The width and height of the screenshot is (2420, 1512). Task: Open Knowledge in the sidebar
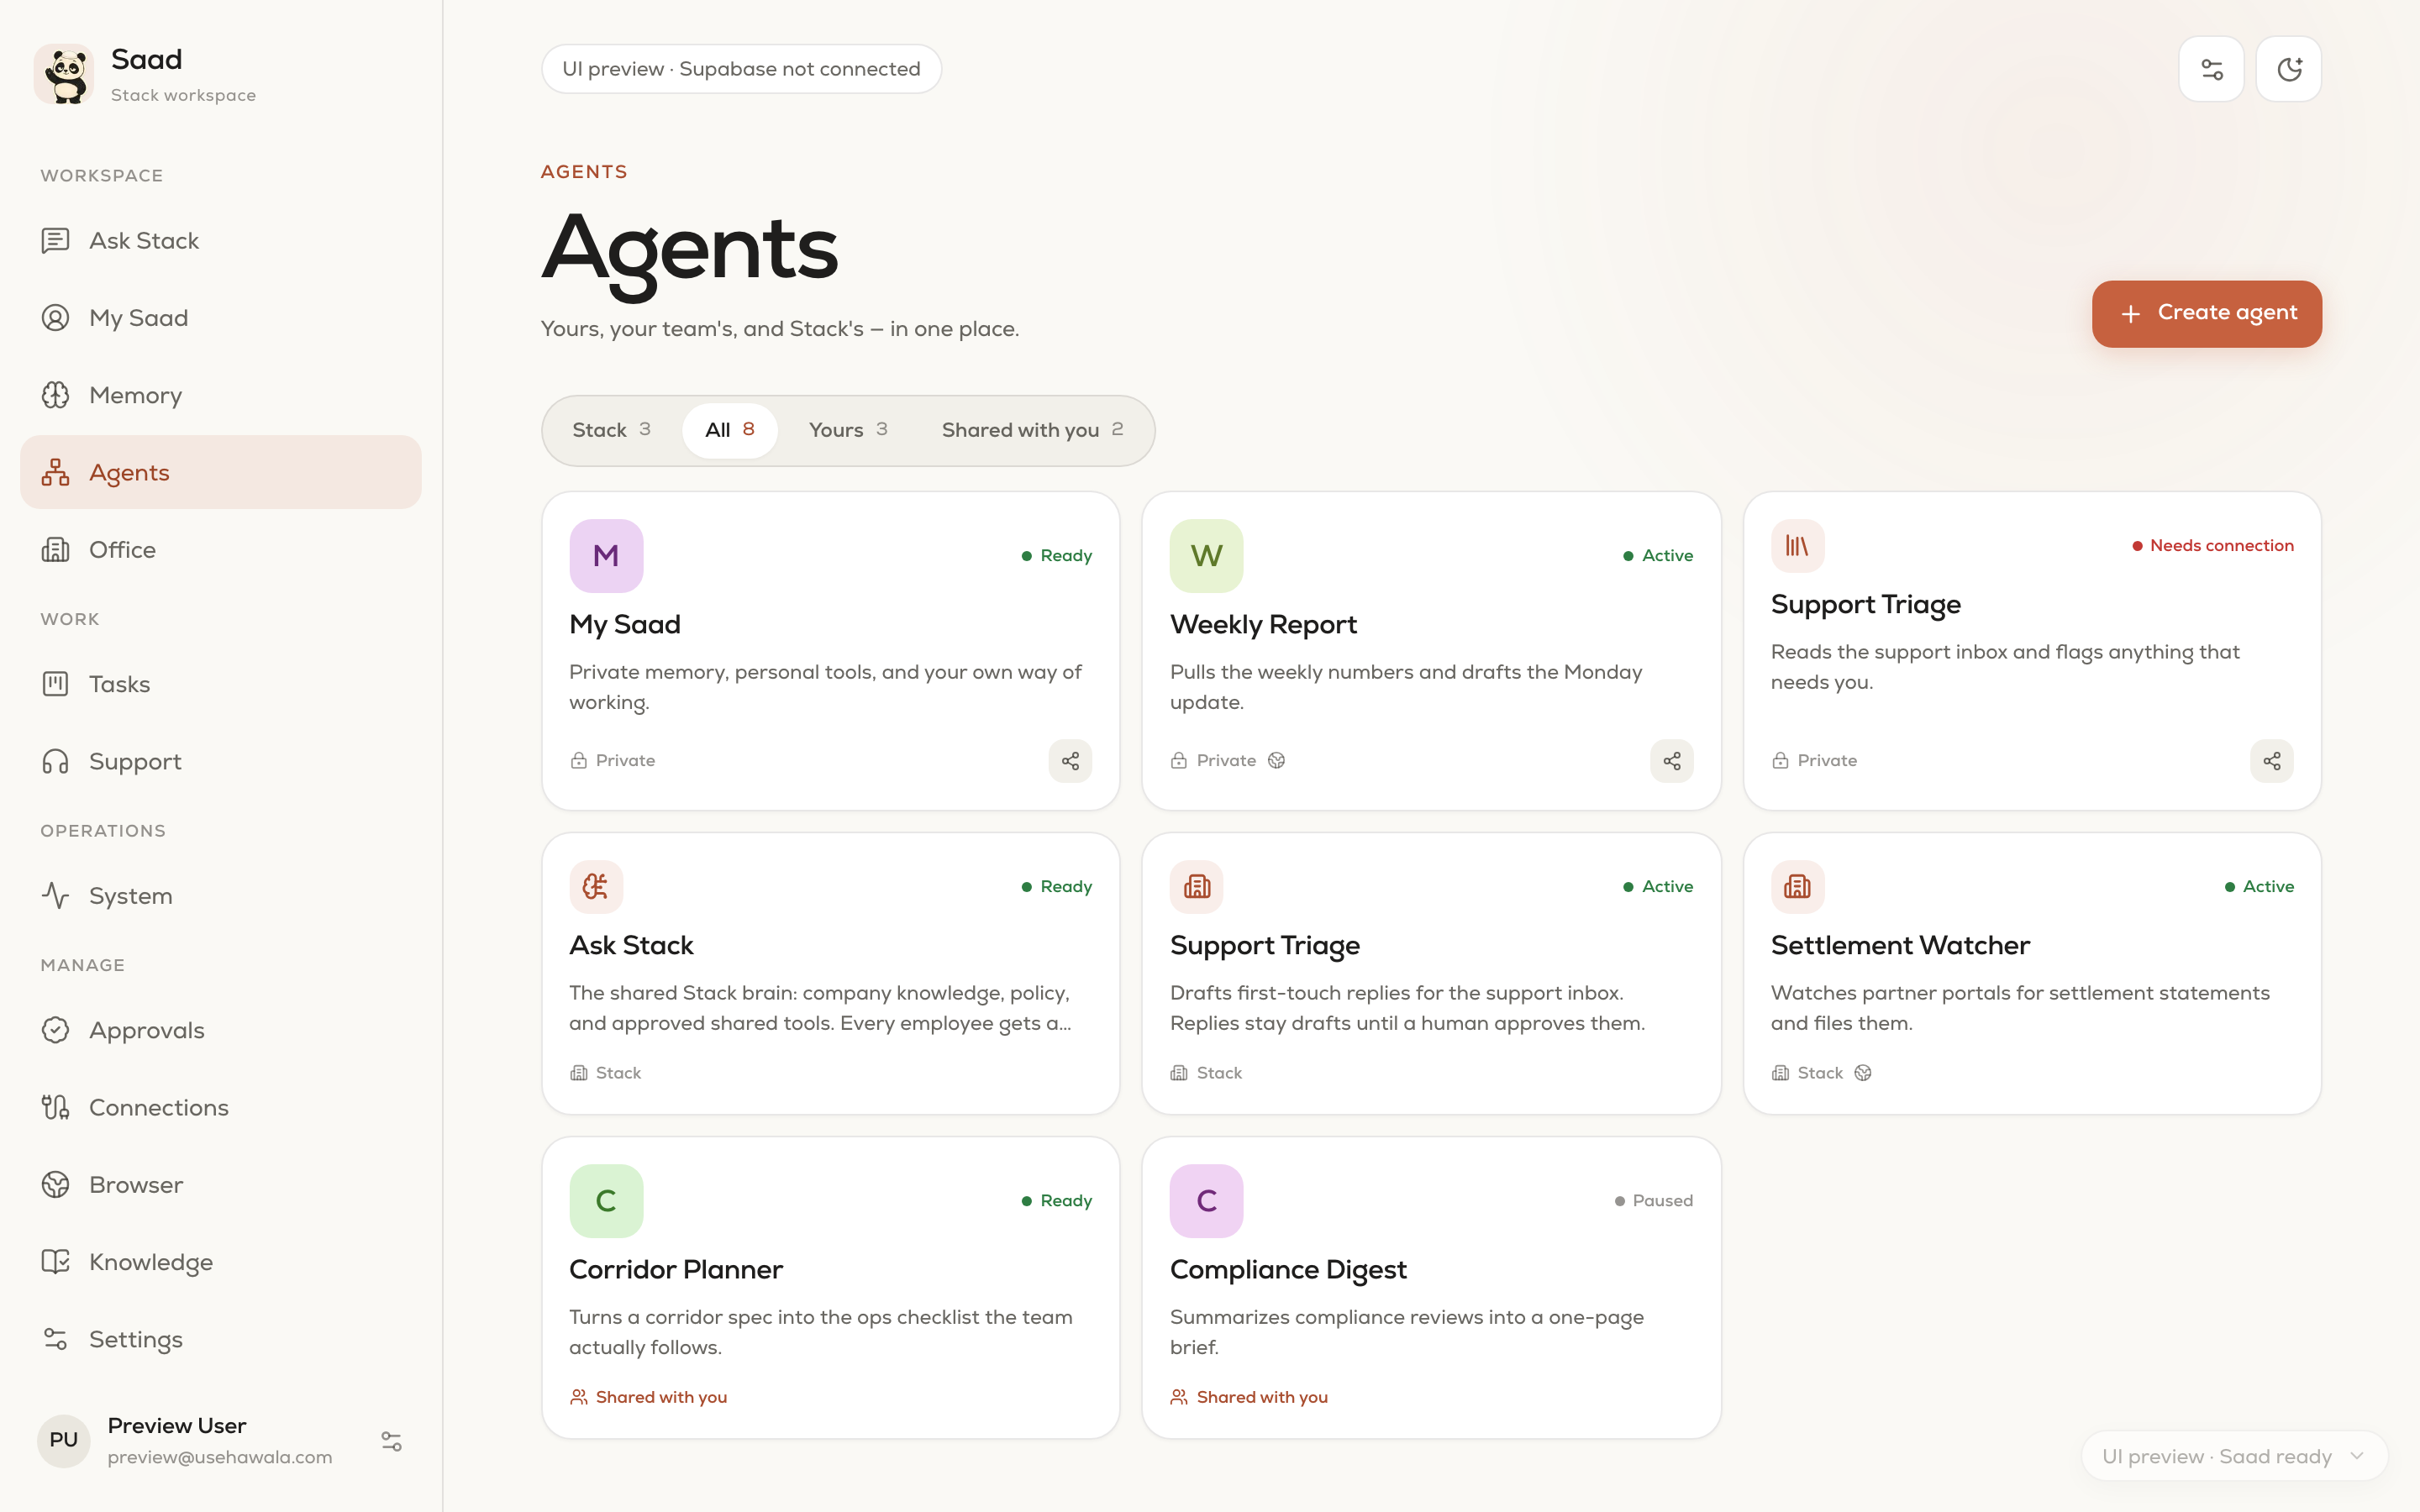tap(220, 1262)
